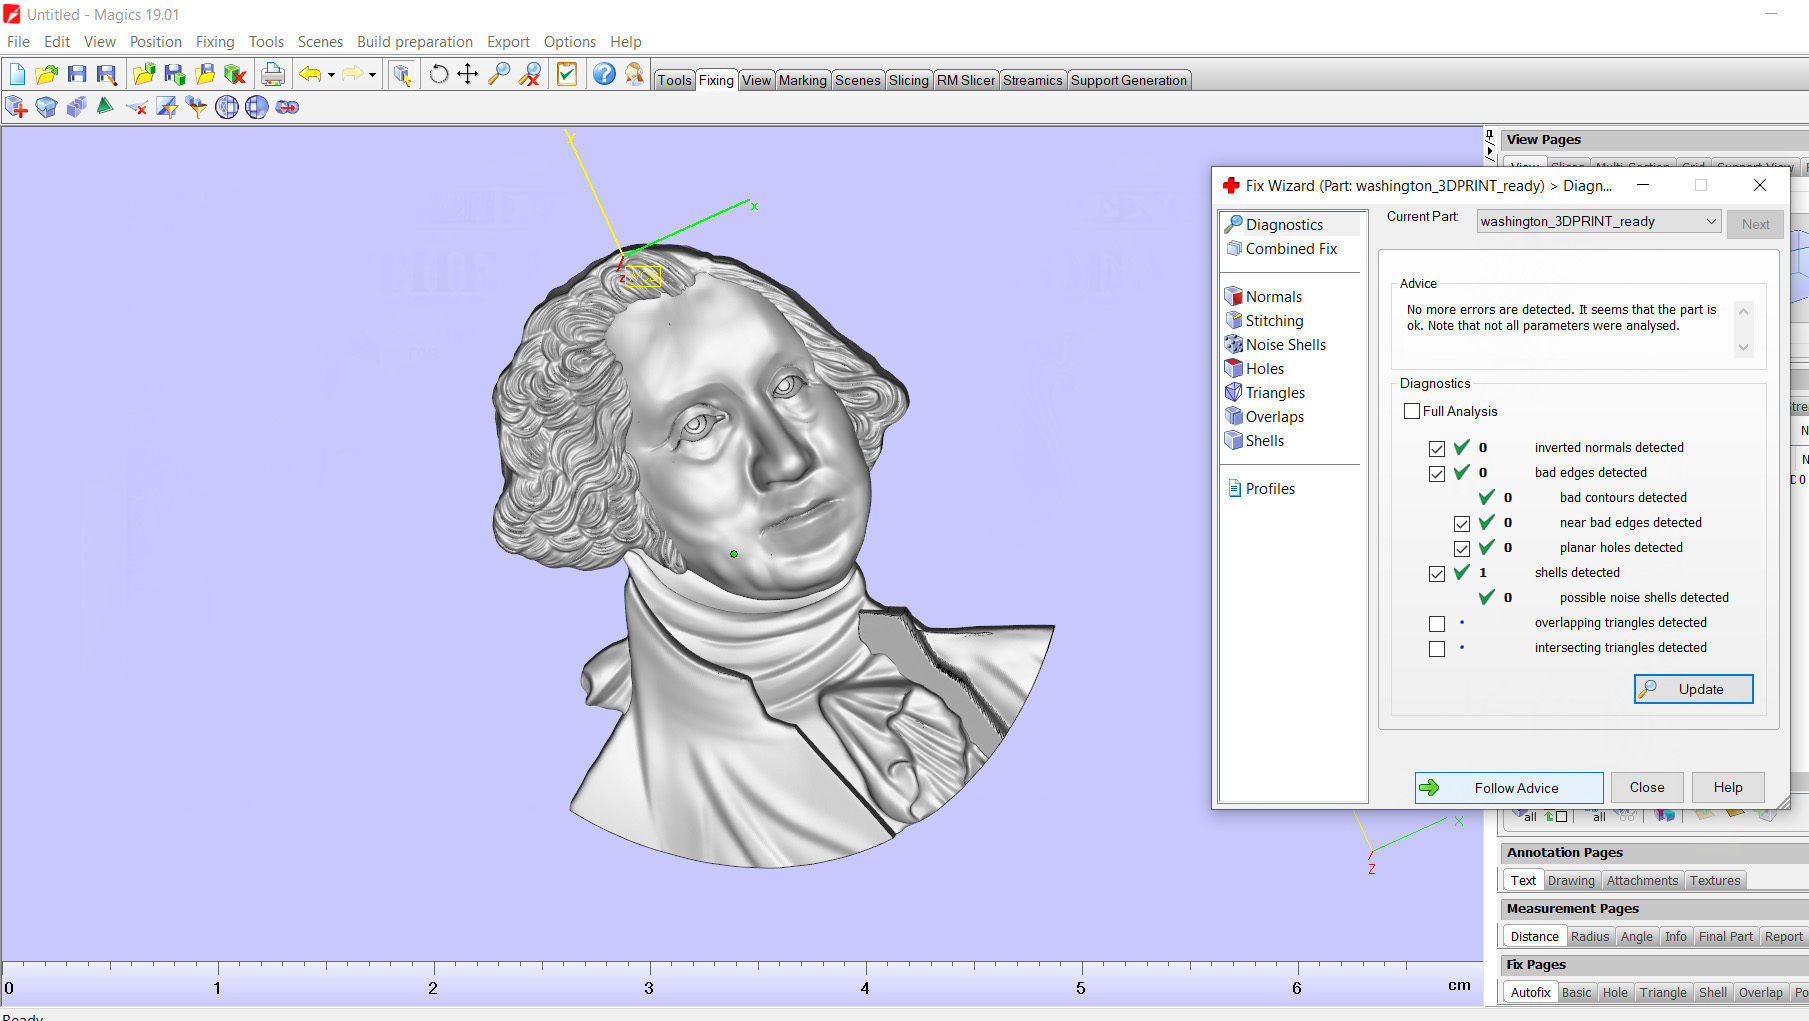This screenshot has height=1021, width=1809.
Task: Redo with the faded forward arrow
Action: coord(352,74)
